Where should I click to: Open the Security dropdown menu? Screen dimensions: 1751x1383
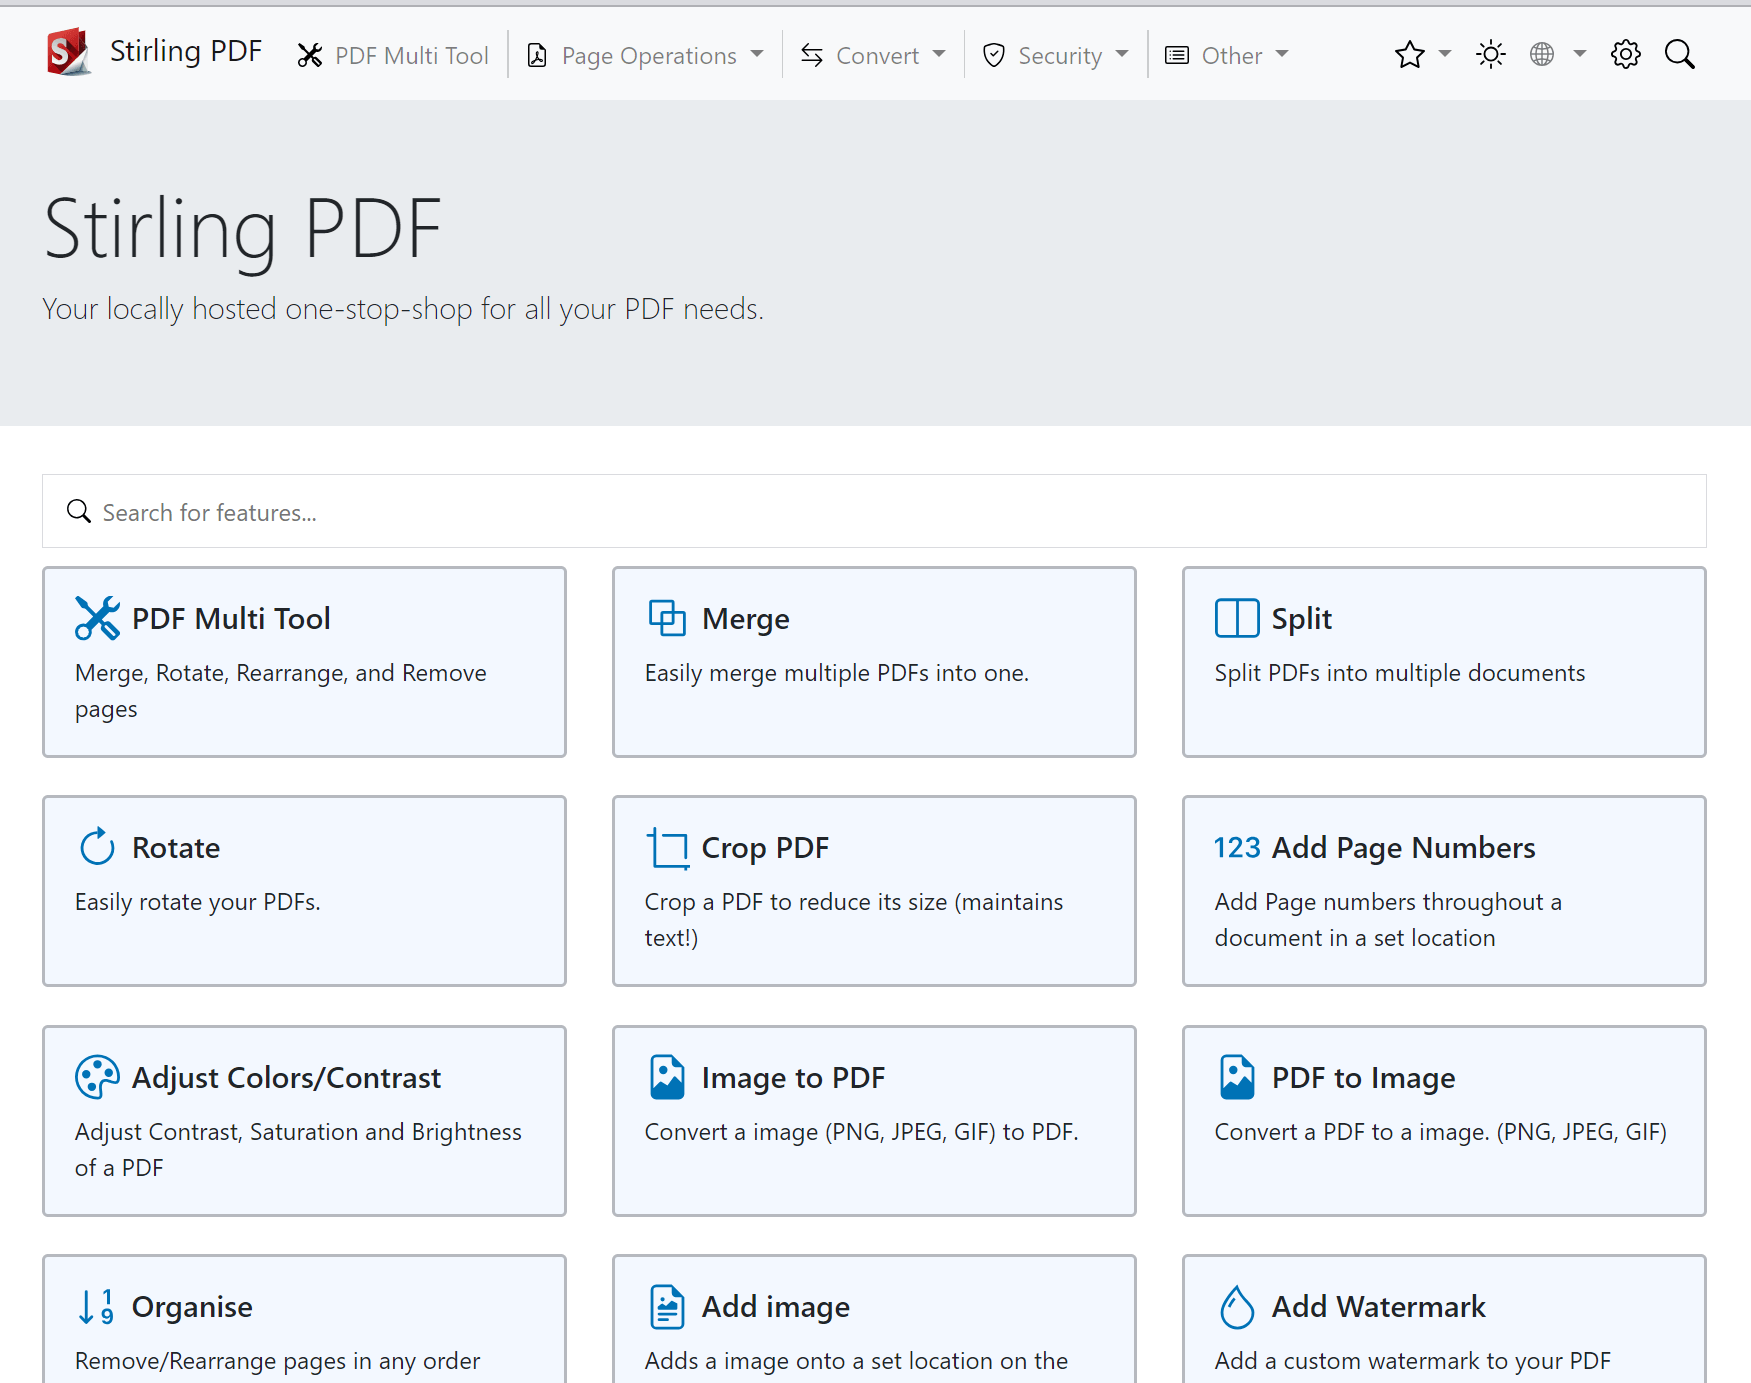click(x=1056, y=55)
